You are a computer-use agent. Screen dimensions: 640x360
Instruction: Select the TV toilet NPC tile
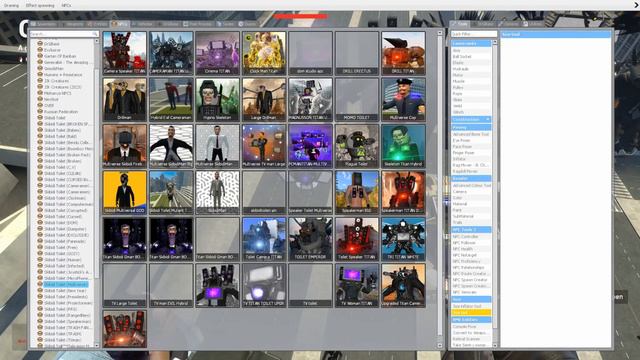click(311, 286)
